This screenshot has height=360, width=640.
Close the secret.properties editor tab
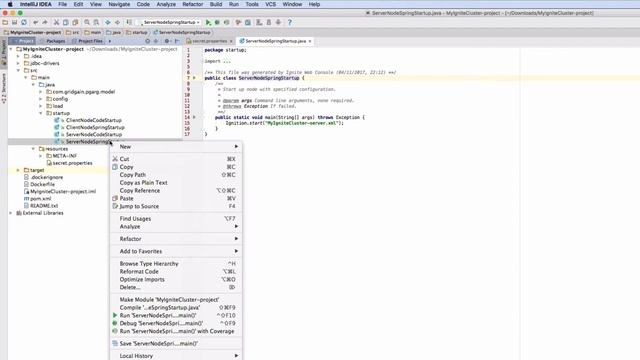click(231, 41)
